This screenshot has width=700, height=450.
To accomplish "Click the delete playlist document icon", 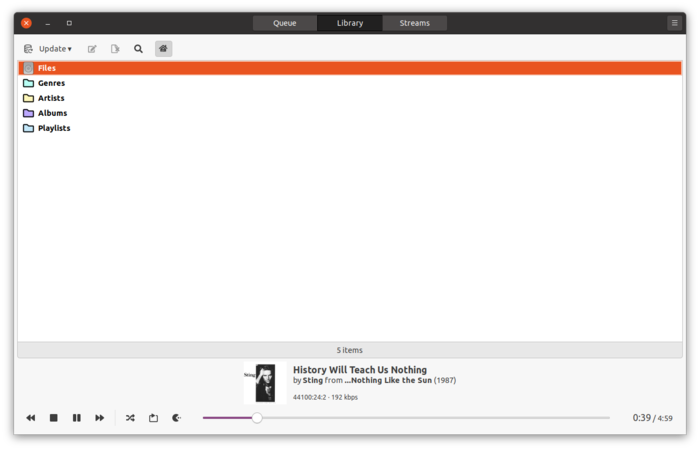I will 115,48.
